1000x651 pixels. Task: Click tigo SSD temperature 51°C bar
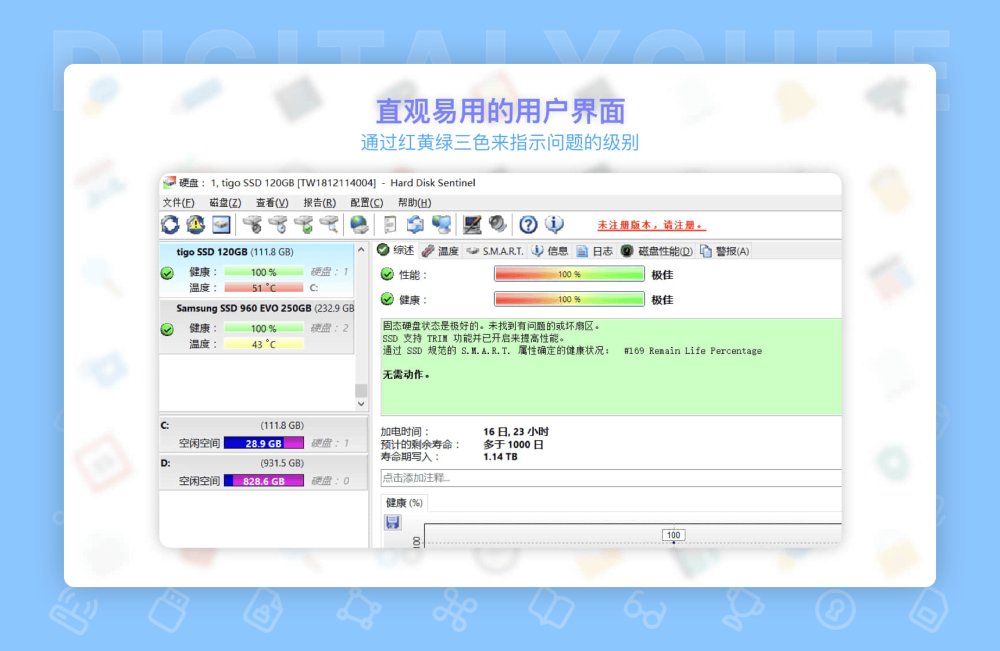pos(264,288)
